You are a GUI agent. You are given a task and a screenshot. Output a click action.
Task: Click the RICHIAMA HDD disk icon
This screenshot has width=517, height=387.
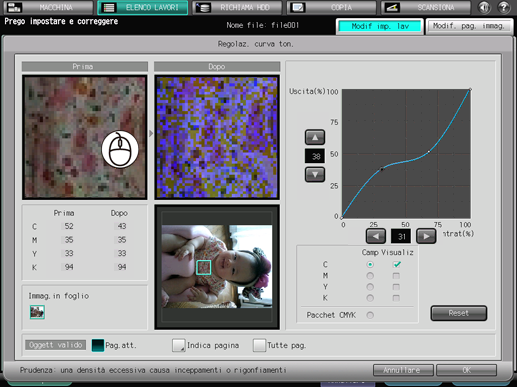click(x=203, y=8)
